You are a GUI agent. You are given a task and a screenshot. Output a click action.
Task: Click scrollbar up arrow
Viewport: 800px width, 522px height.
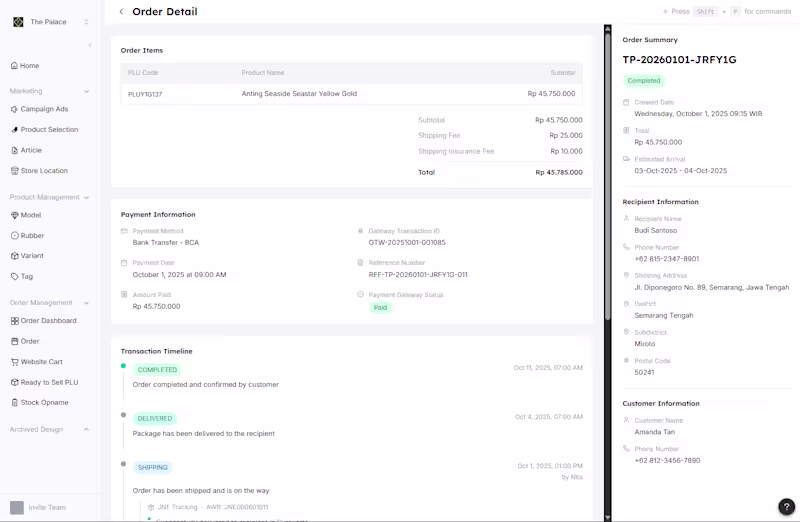tap(607, 29)
